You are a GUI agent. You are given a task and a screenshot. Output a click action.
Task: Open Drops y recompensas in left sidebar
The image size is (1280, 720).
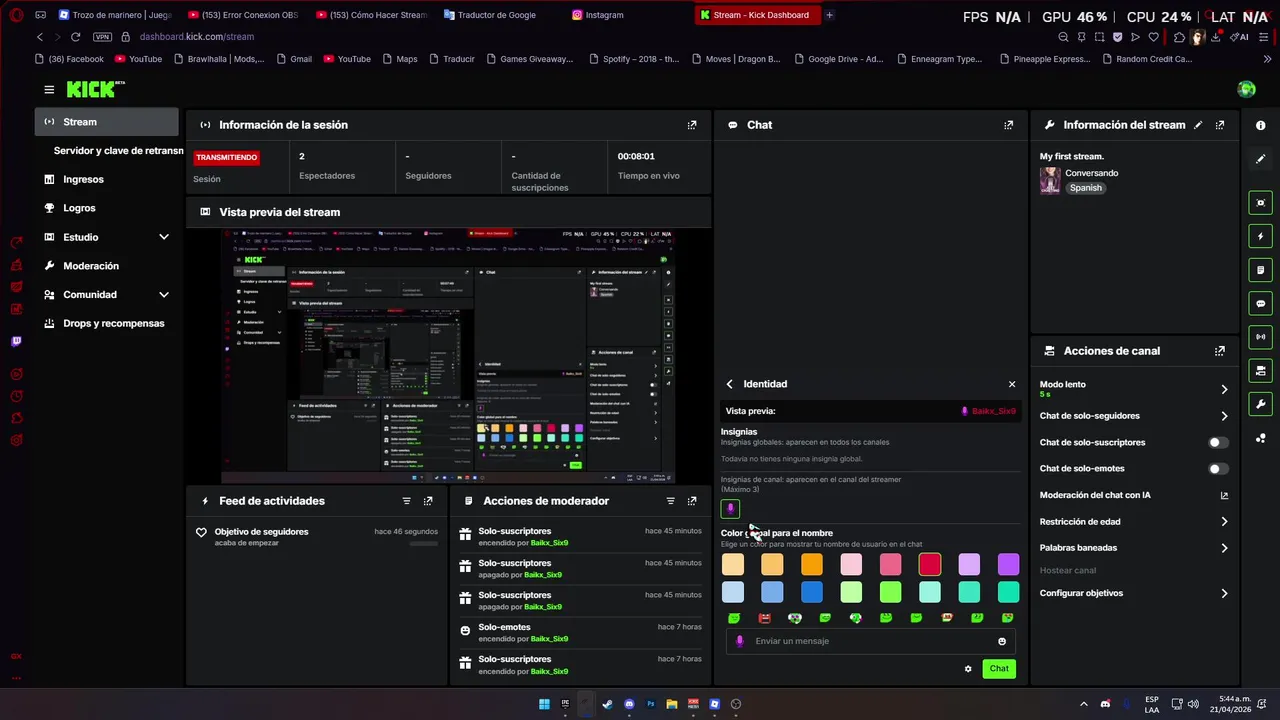point(106,324)
